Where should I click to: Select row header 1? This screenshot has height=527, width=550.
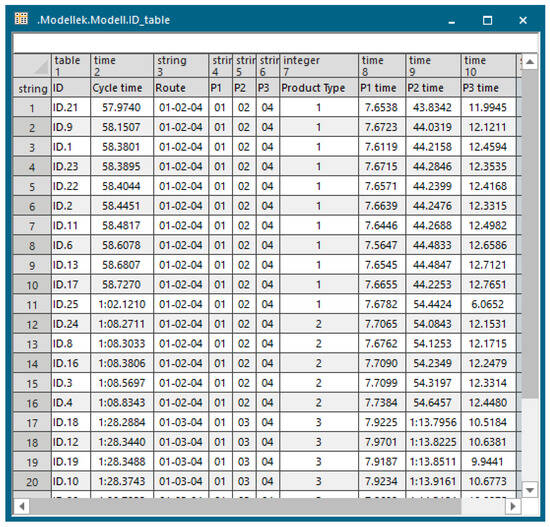pyautogui.click(x=32, y=107)
